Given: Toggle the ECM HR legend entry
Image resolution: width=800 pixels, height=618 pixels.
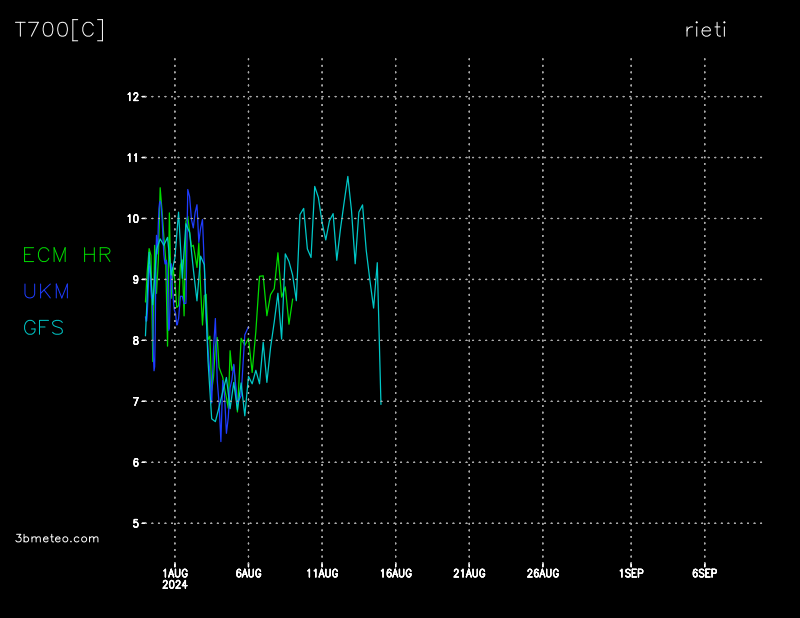Looking at the screenshot, I should pyautogui.click(x=67, y=255).
